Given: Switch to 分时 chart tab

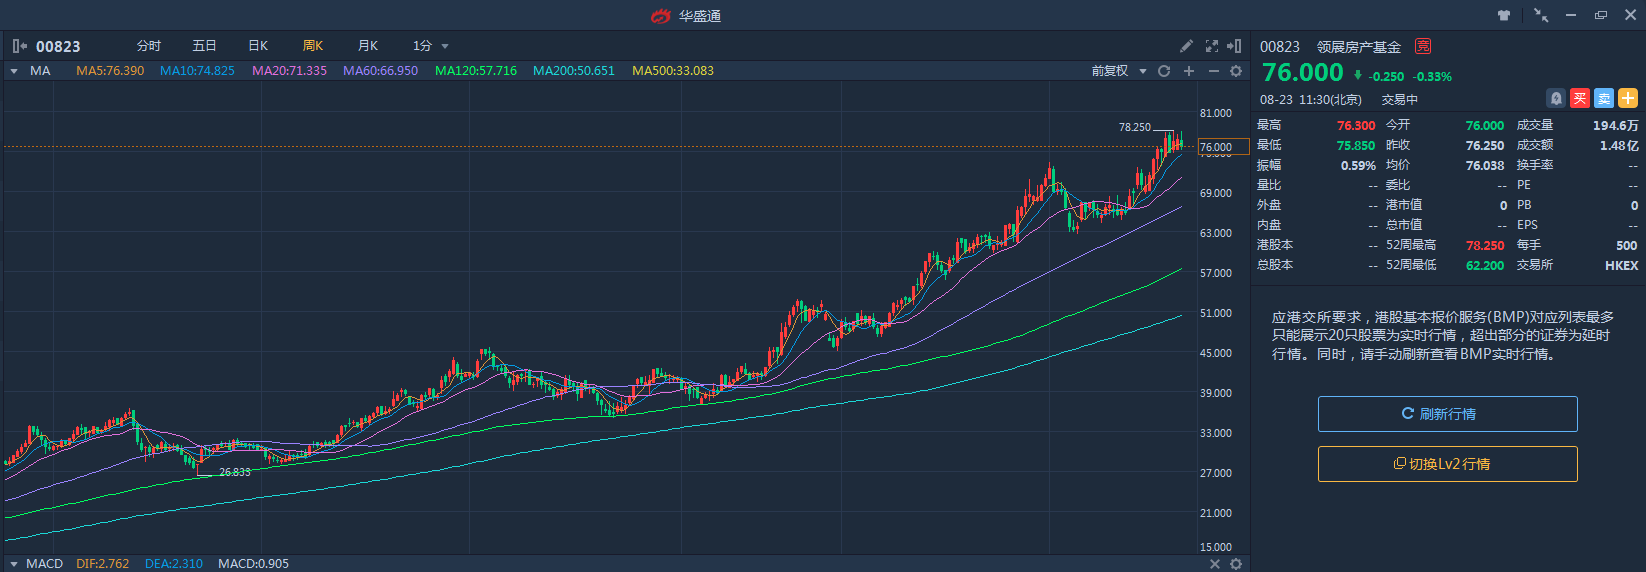Looking at the screenshot, I should tap(149, 46).
